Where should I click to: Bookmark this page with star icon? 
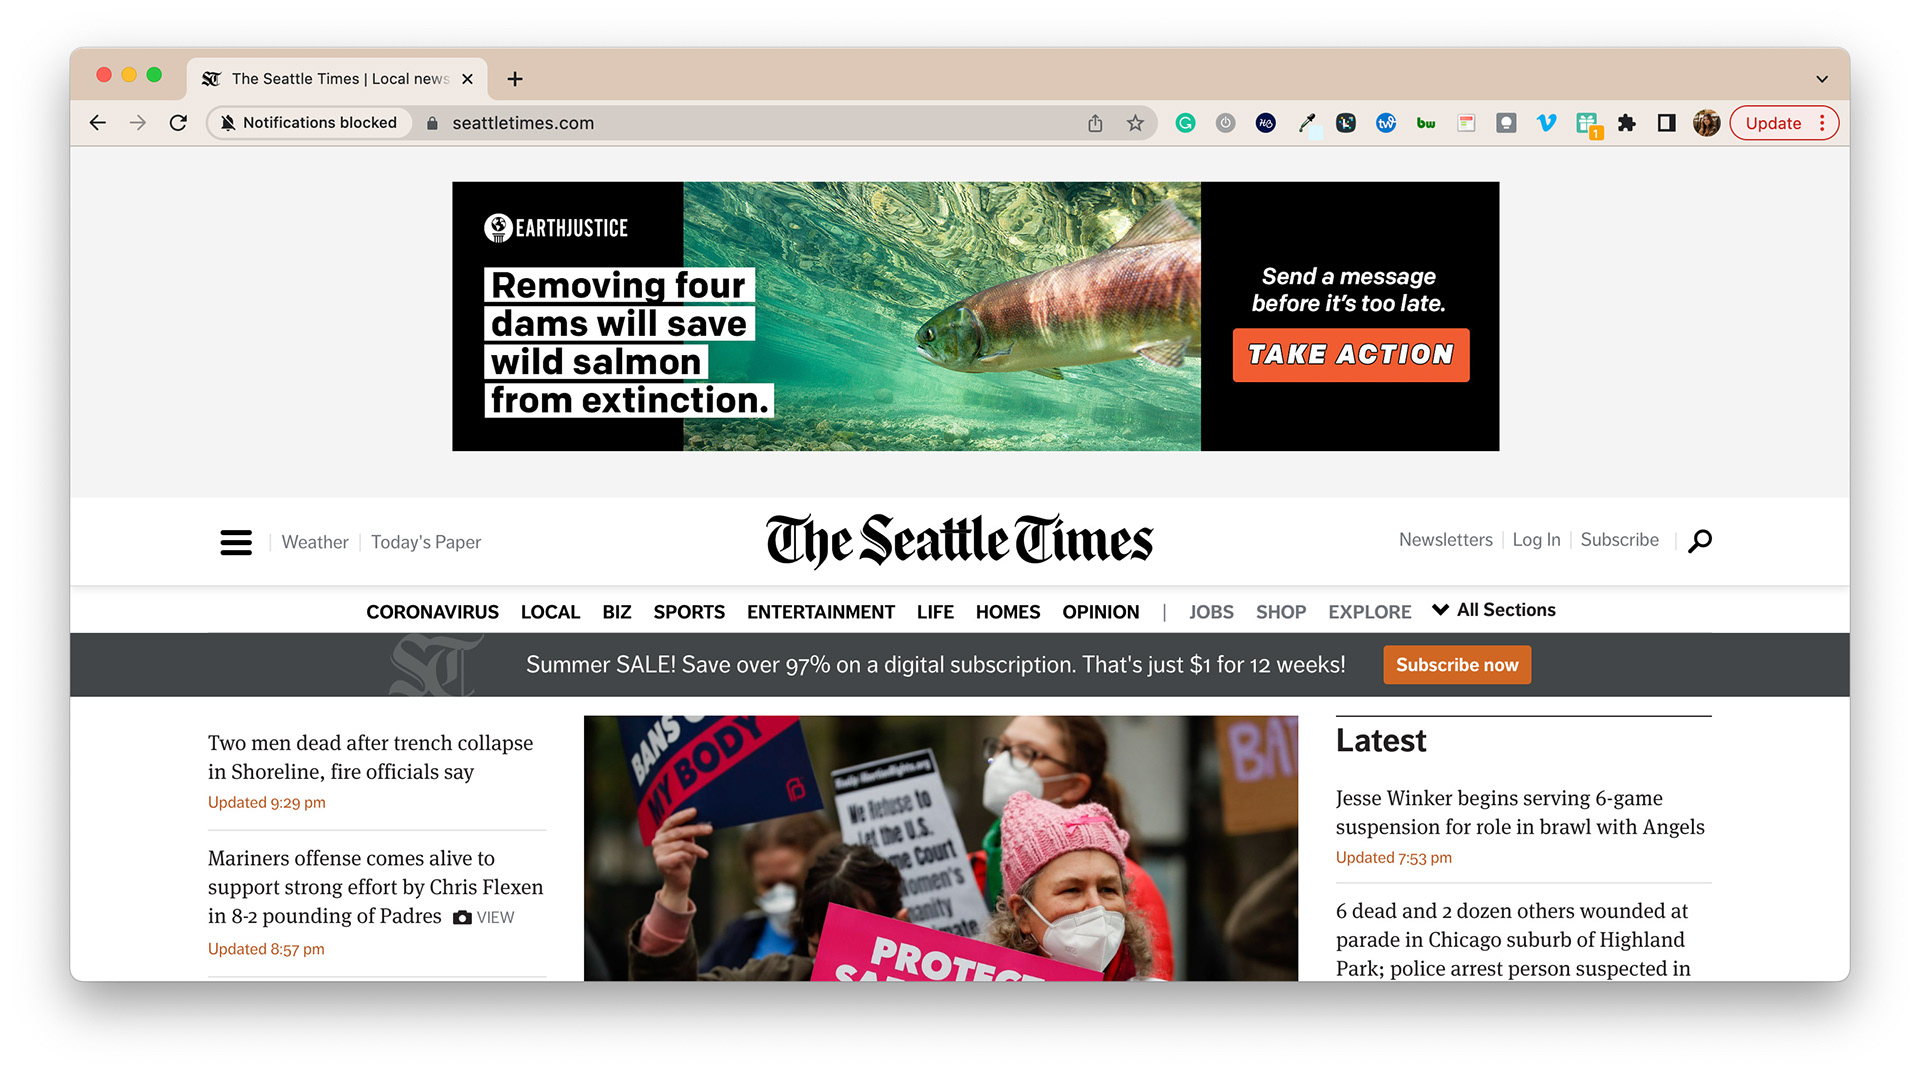pyautogui.click(x=1135, y=123)
